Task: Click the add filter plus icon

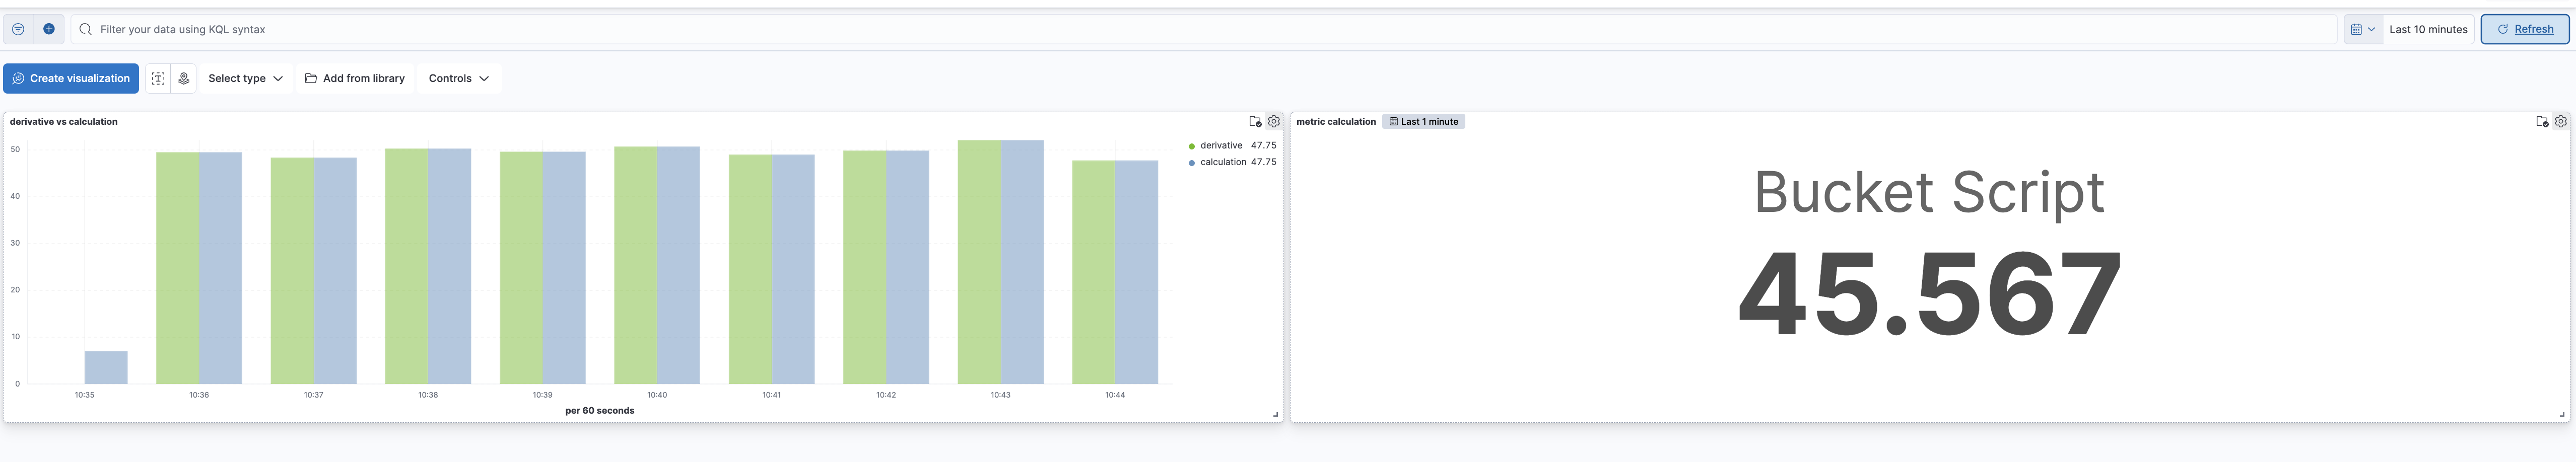Action: pos(49,29)
